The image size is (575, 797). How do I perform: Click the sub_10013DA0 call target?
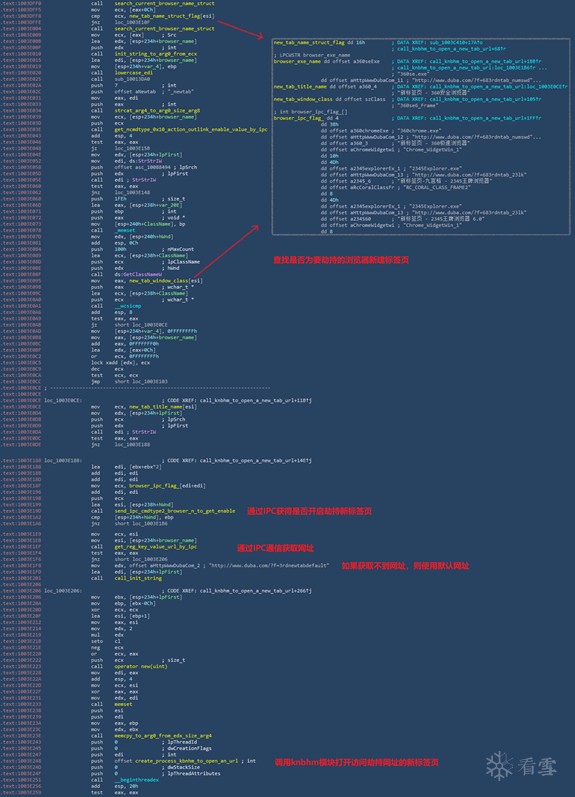pyautogui.click(x=132, y=79)
